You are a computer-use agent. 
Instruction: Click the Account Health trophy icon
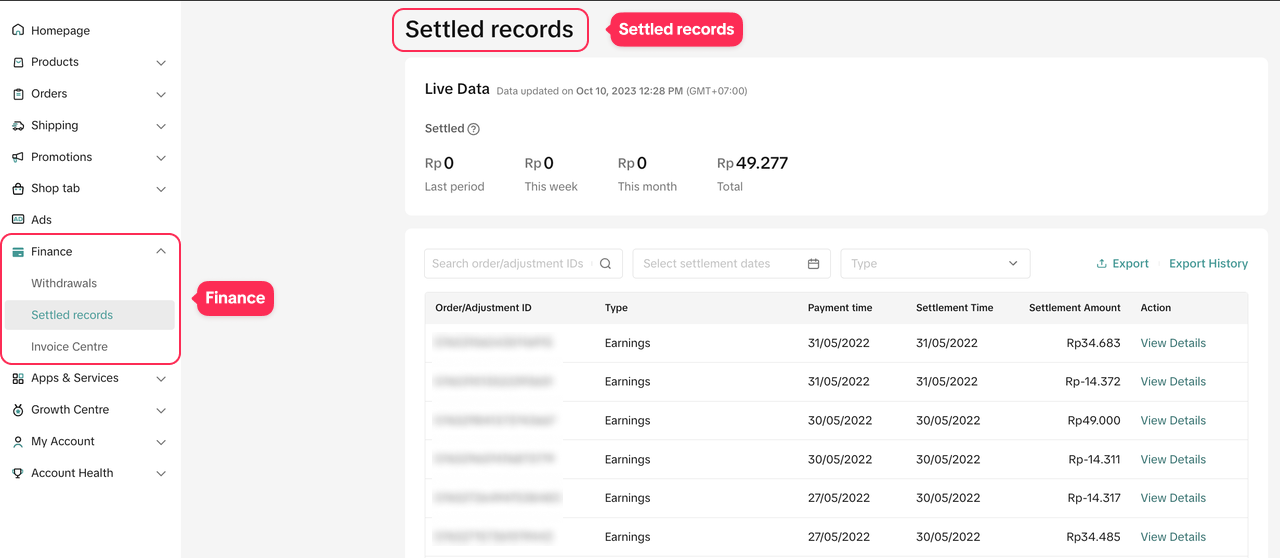click(x=18, y=473)
